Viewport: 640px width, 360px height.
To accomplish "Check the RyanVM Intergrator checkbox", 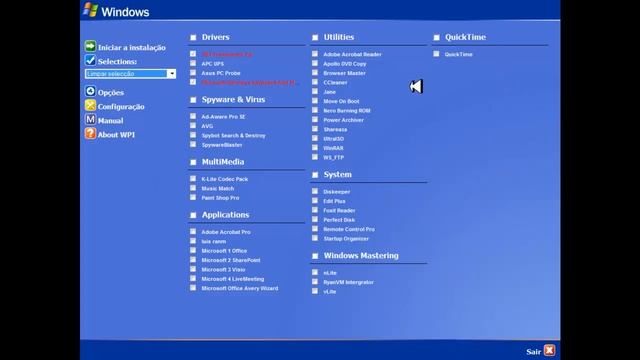I will pyautogui.click(x=315, y=282).
